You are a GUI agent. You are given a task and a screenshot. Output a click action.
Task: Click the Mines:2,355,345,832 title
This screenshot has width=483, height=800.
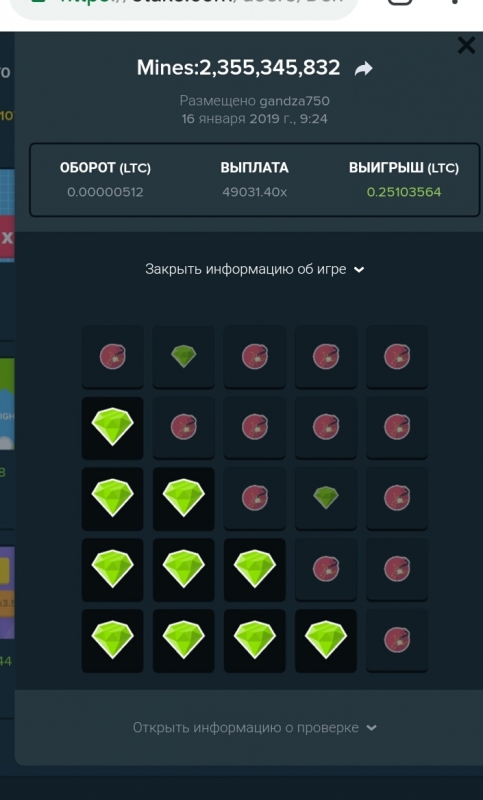click(x=238, y=67)
